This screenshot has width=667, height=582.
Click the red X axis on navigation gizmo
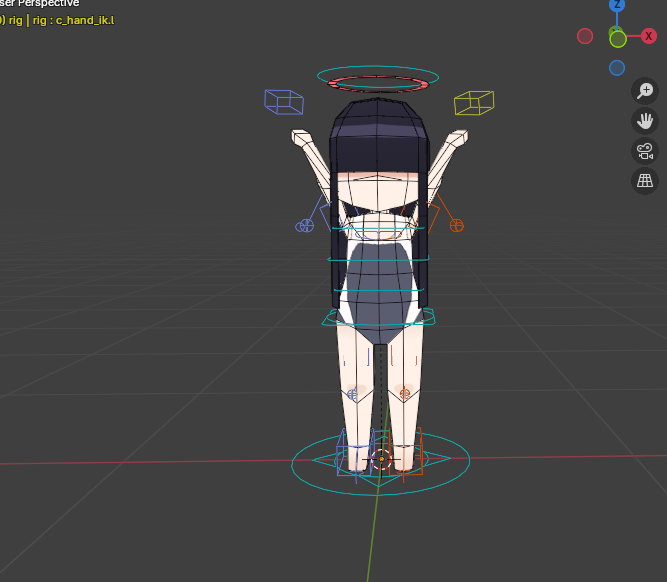pos(649,36)
